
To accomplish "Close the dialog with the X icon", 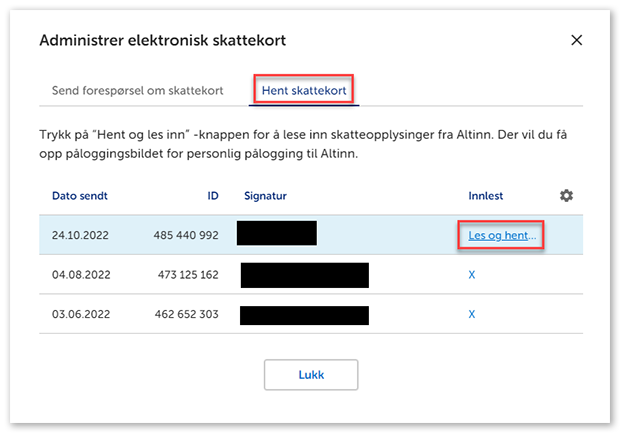I will (x=576, y=40).
